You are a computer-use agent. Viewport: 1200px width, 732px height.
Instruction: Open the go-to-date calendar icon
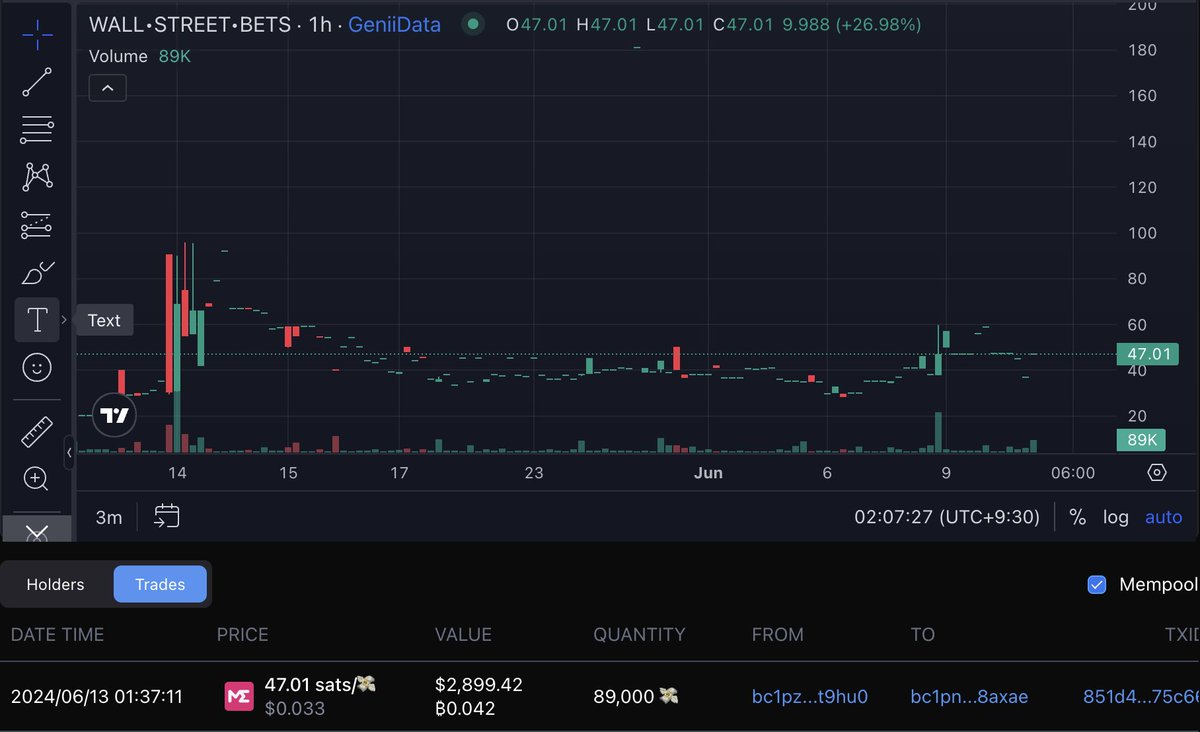(x=166, y=516)
